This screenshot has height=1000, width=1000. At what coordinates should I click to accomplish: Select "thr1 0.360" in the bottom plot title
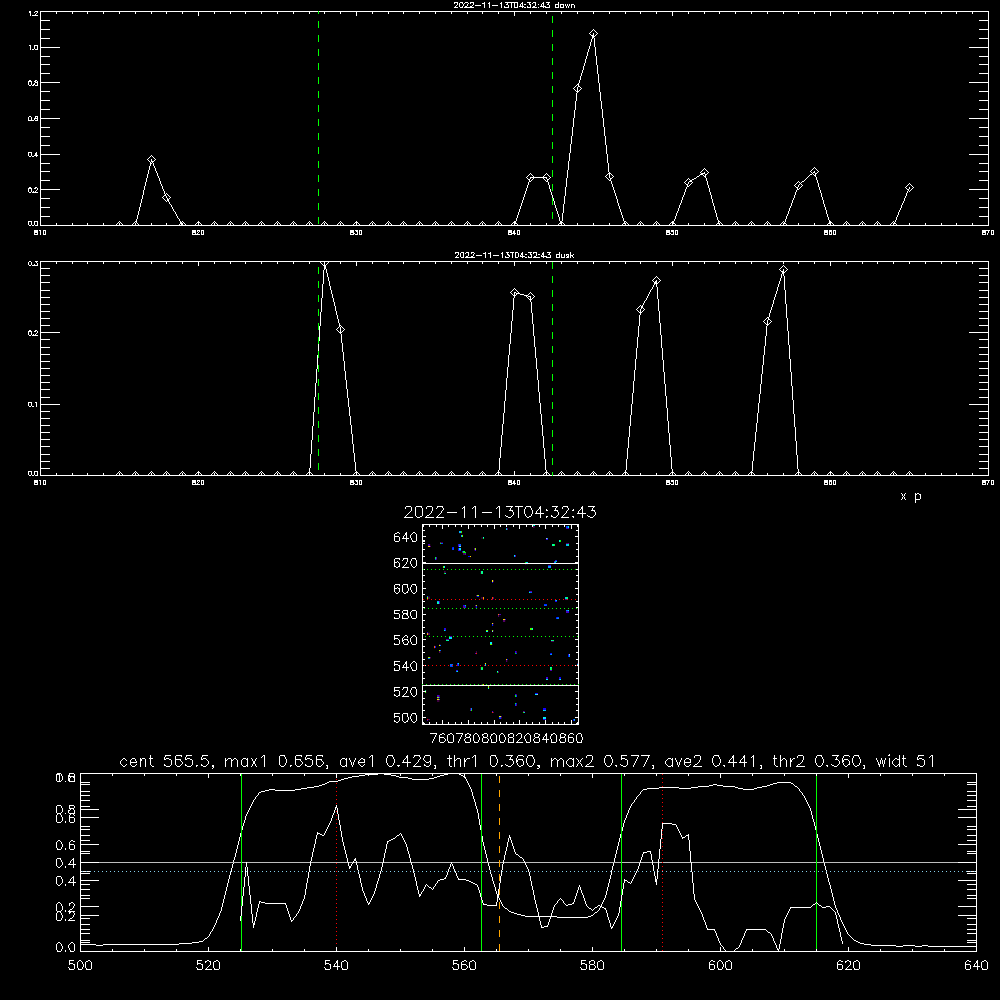[x=490, y=761]
